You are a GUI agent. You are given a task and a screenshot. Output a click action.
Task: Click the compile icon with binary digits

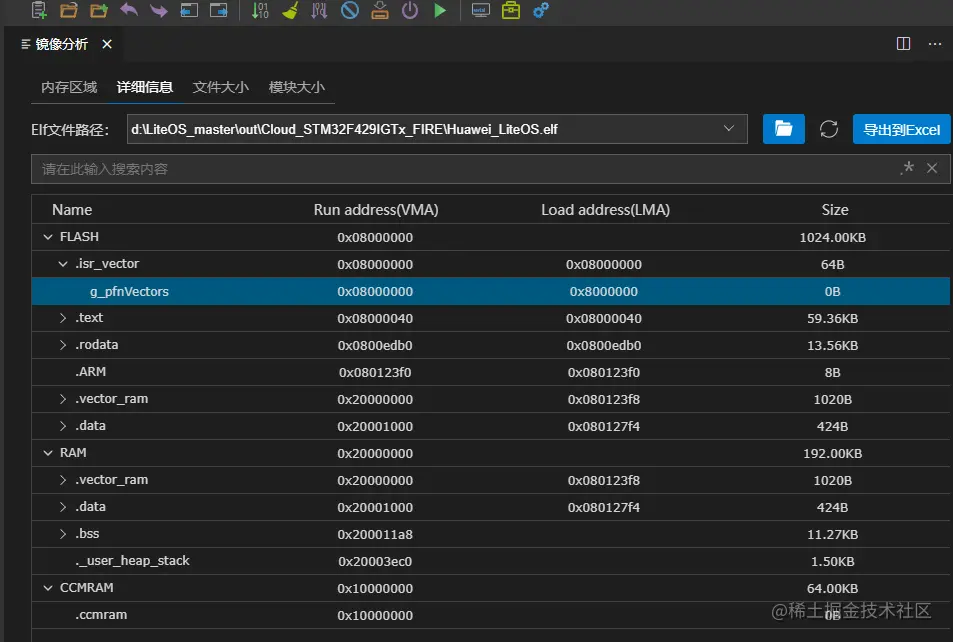tap(260, 10)
